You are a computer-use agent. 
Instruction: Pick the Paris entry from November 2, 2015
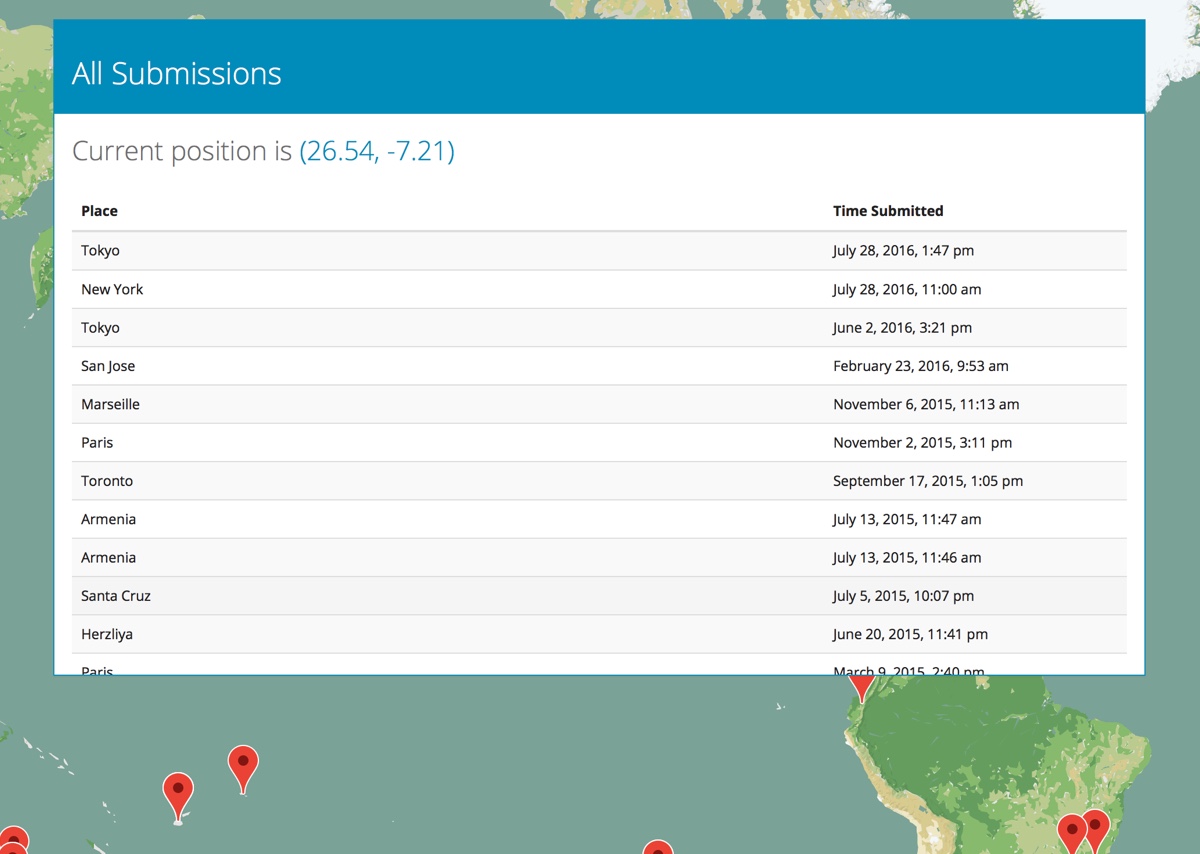pyautogui.click(x=599, y=442)
